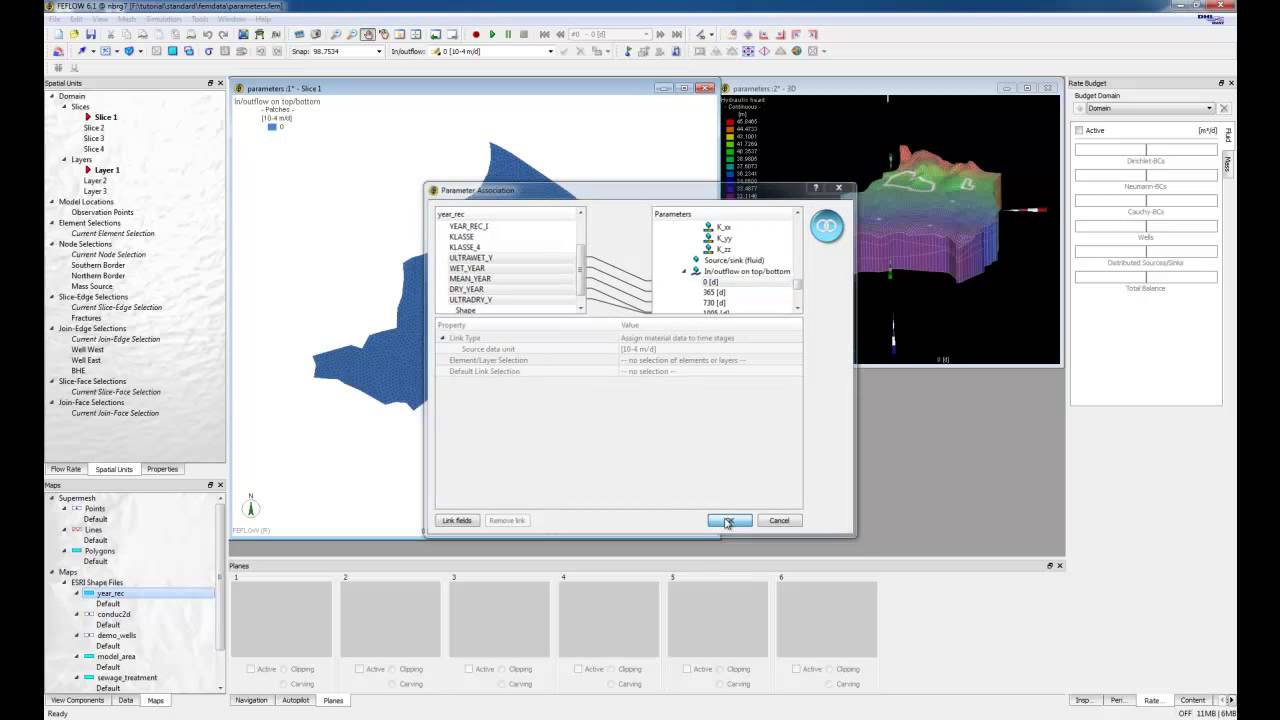Click the globe icon in second toolbar
This screenshot has width=1280, height=720.
pyautogui.click(x=797, y=51)
